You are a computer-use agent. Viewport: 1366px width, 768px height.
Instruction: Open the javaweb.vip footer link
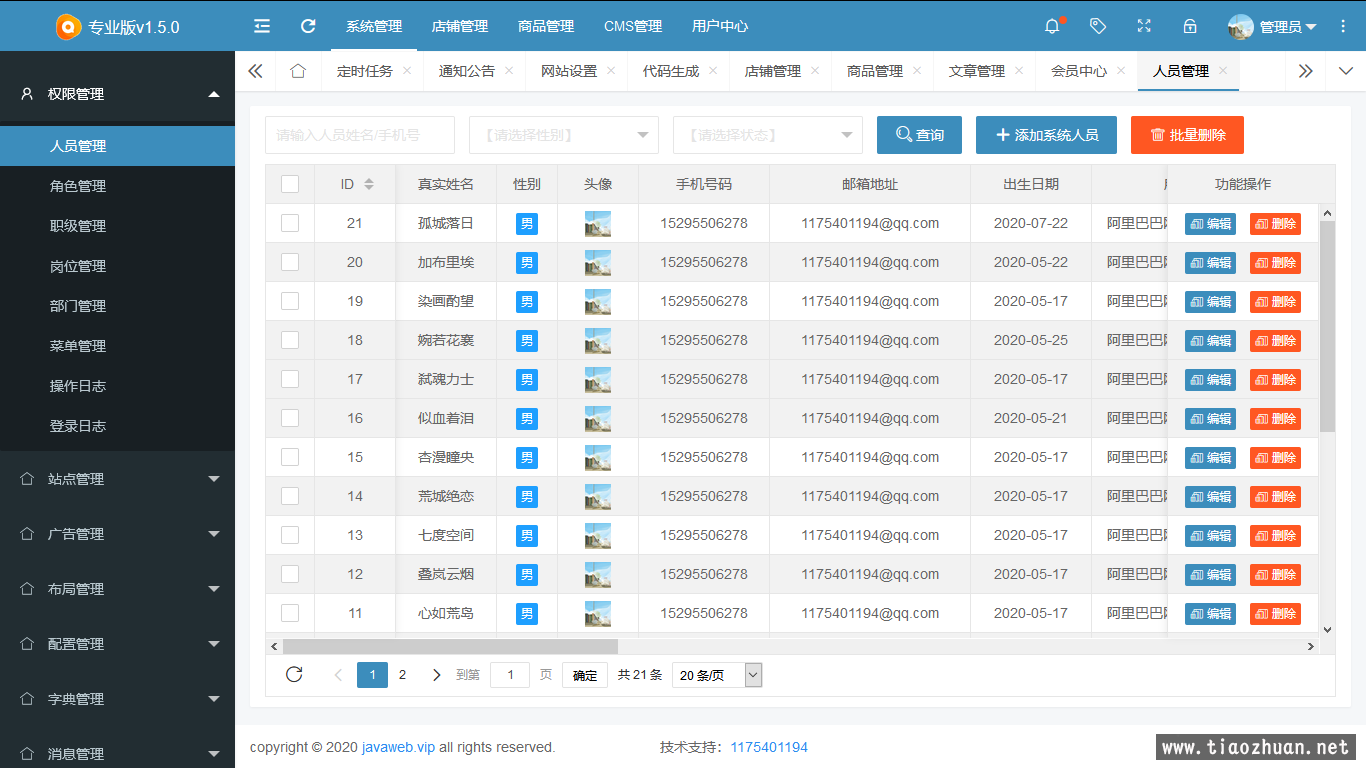point(398,747)
